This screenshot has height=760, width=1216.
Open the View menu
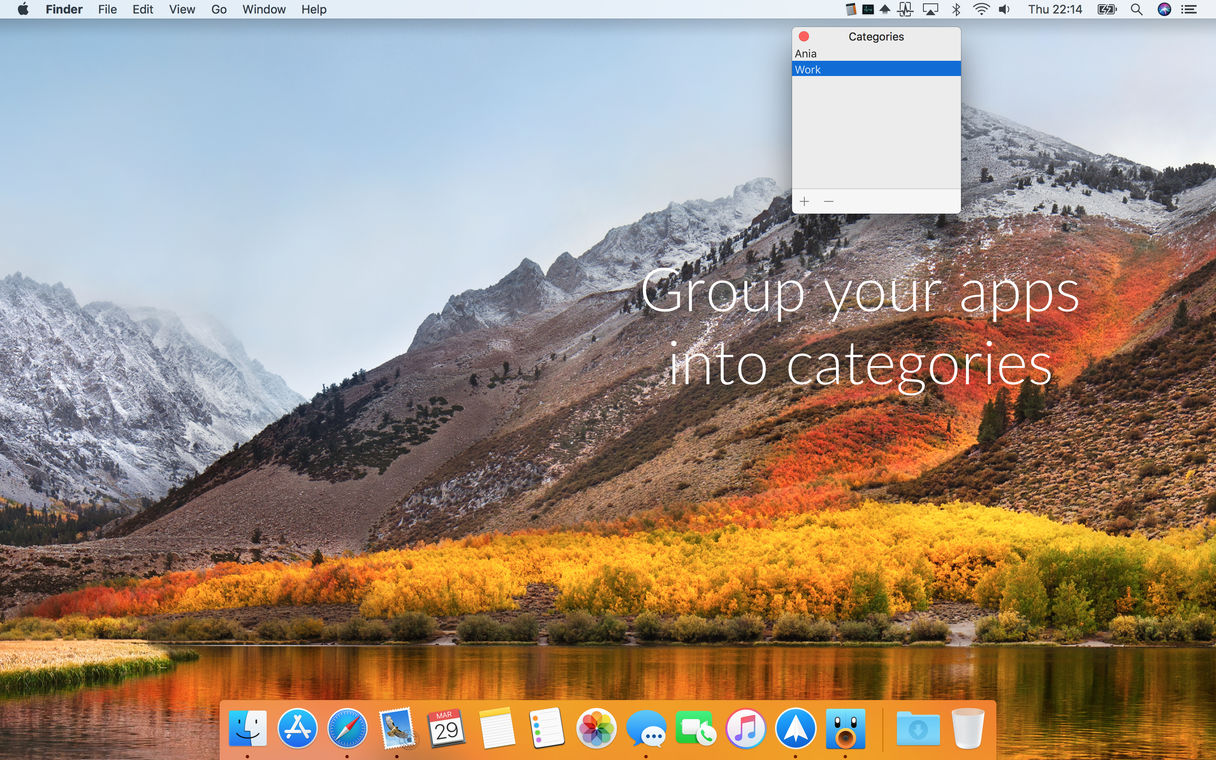(x=182, y=9)
